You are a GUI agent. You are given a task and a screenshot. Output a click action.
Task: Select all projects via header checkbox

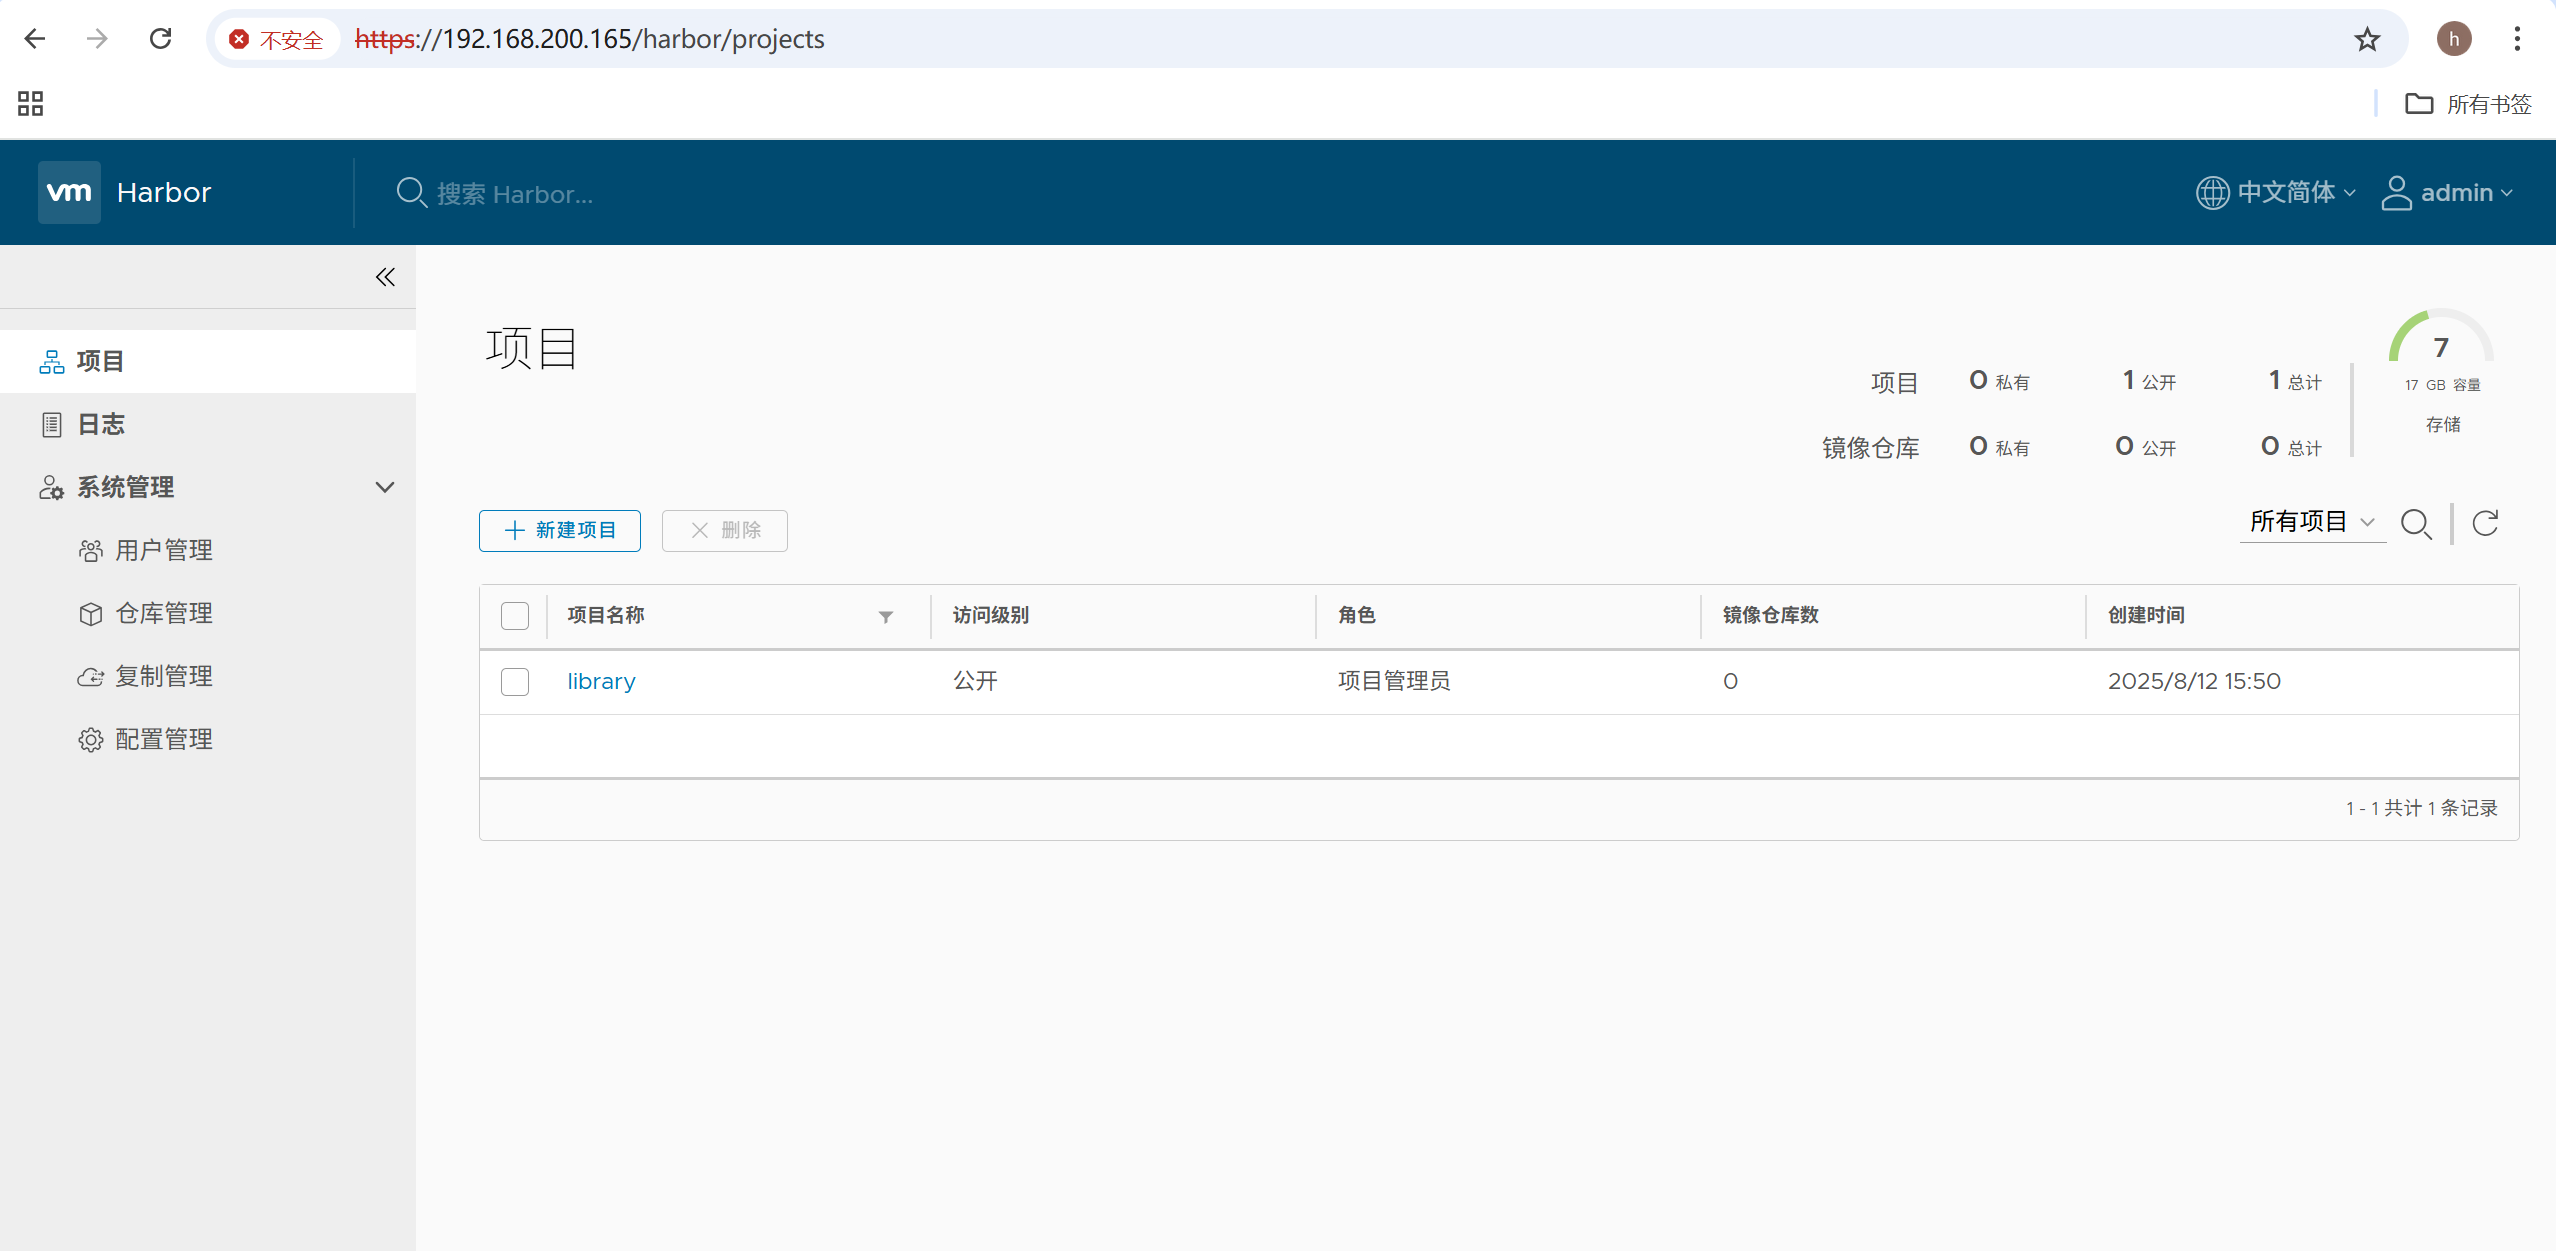(515, 616)
